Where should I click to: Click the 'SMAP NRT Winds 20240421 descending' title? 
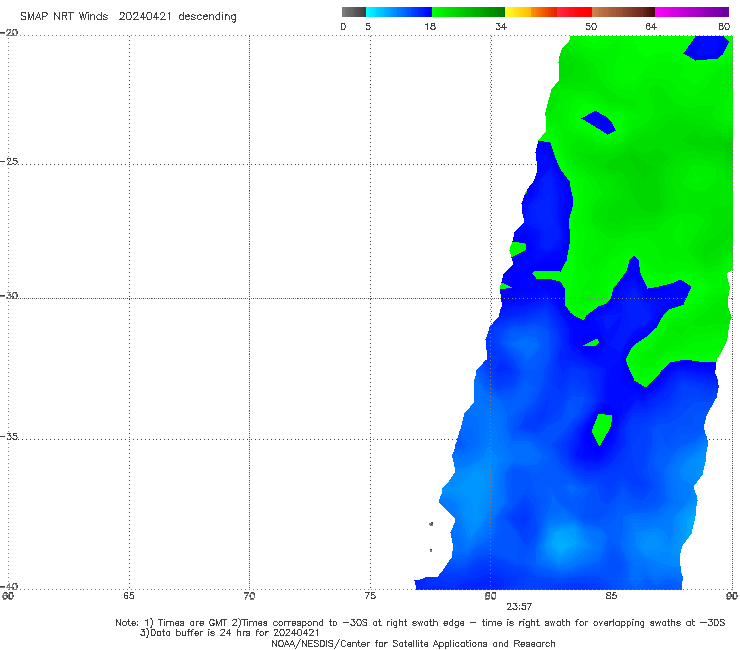coord(128,17)
